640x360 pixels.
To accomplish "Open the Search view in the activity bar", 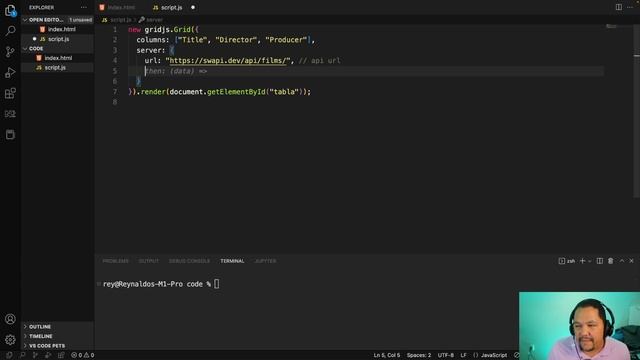I will pos(10,31).
